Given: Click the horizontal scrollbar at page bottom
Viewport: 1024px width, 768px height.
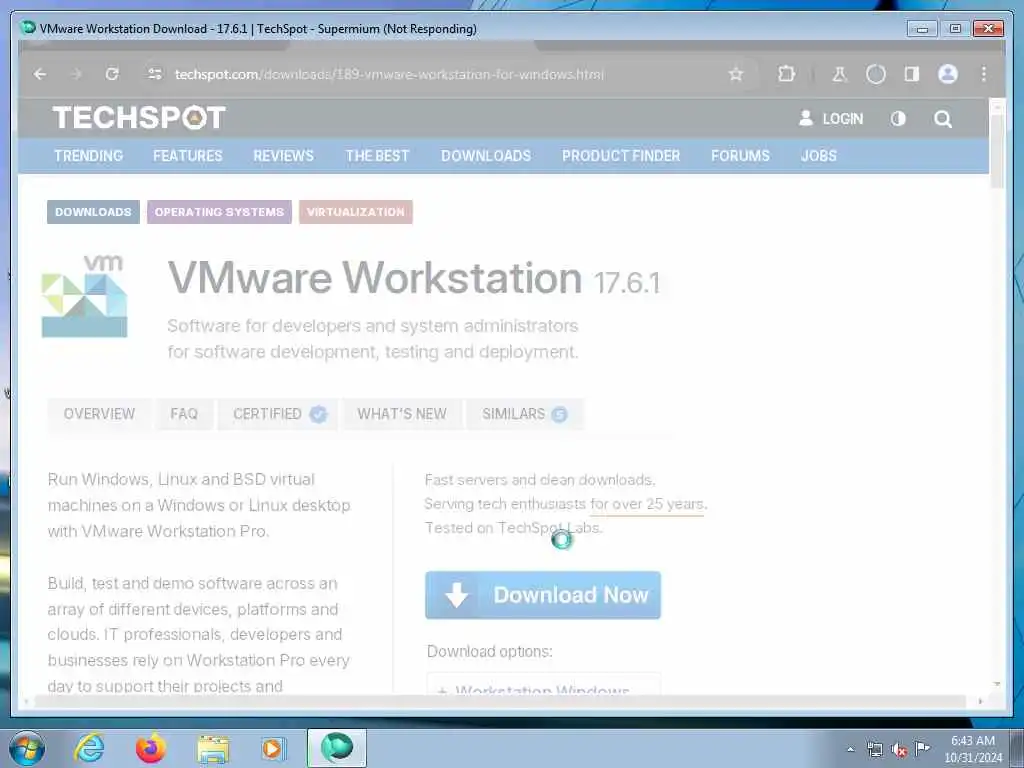Looking at the screenshot, I should click(x=500, y=701).
